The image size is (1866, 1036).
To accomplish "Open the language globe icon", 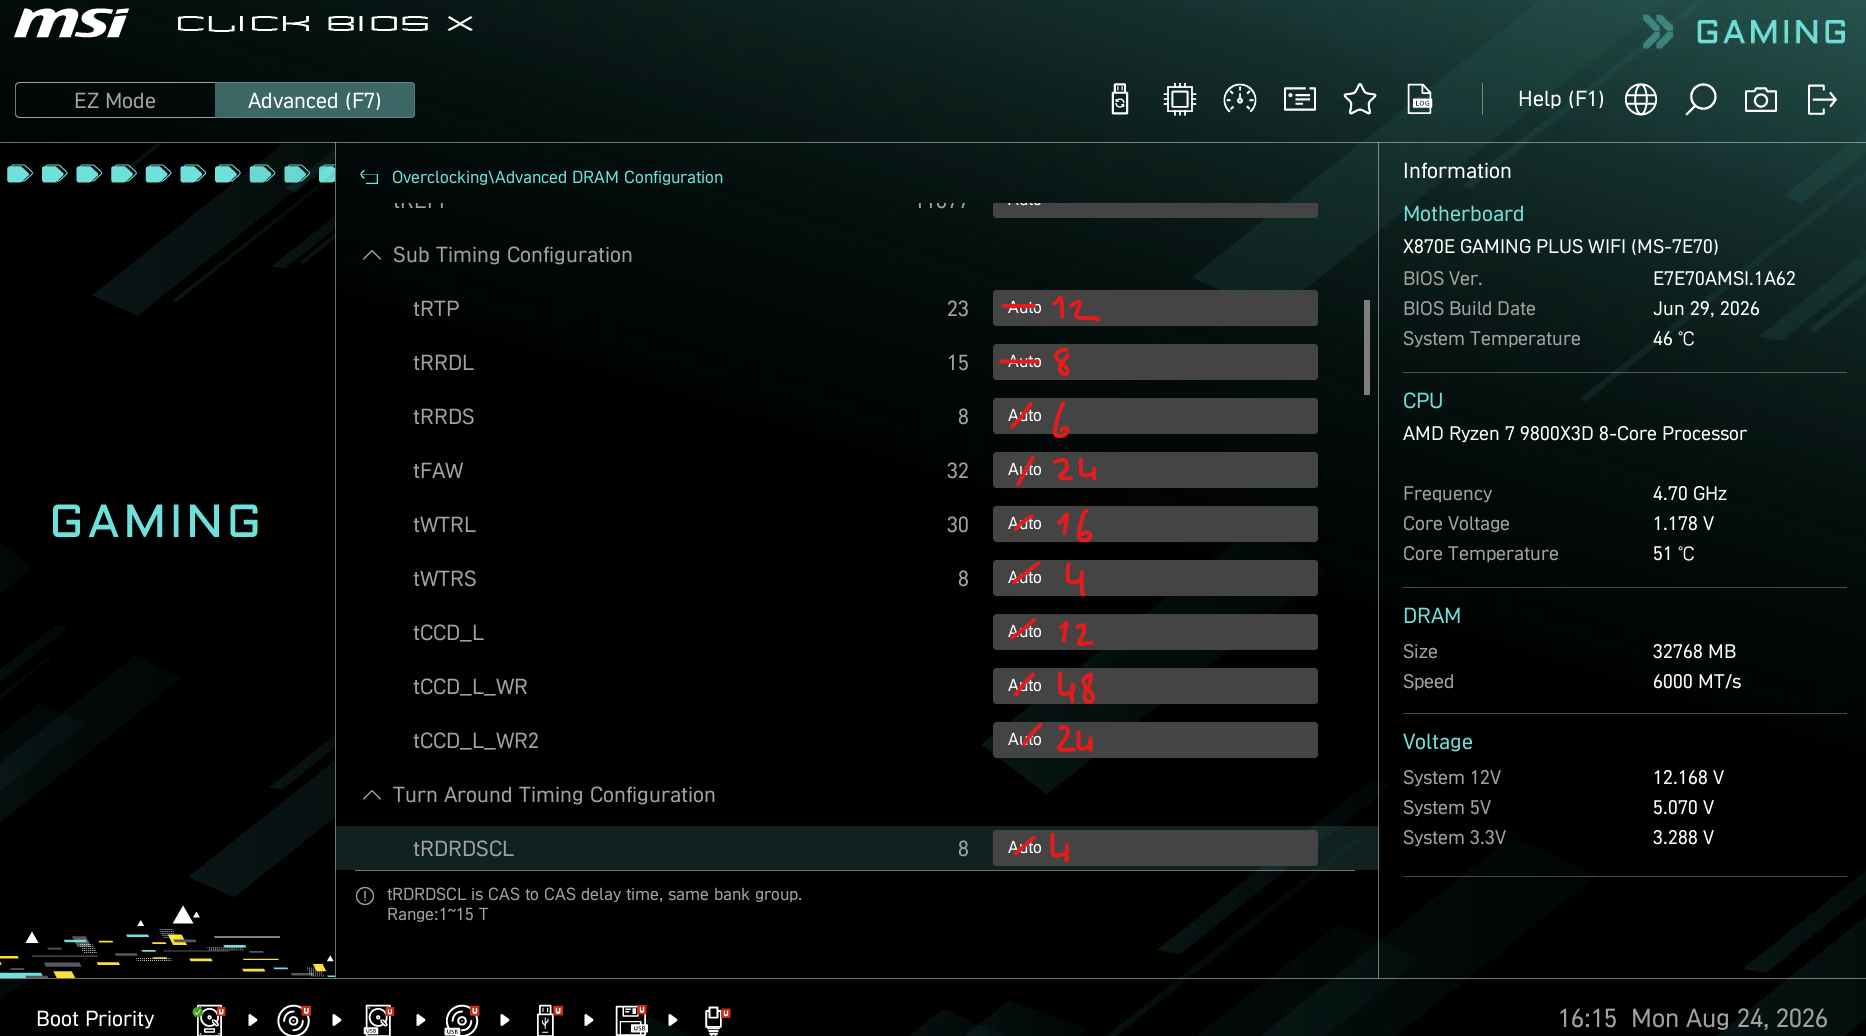I will (1641, 100).
